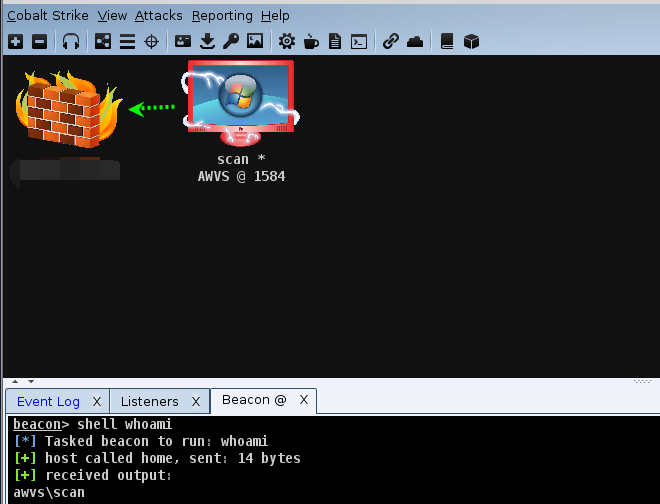660x504 pixels.
Task: Click the gear payload generator icon
Action: (x=287, y=42)
